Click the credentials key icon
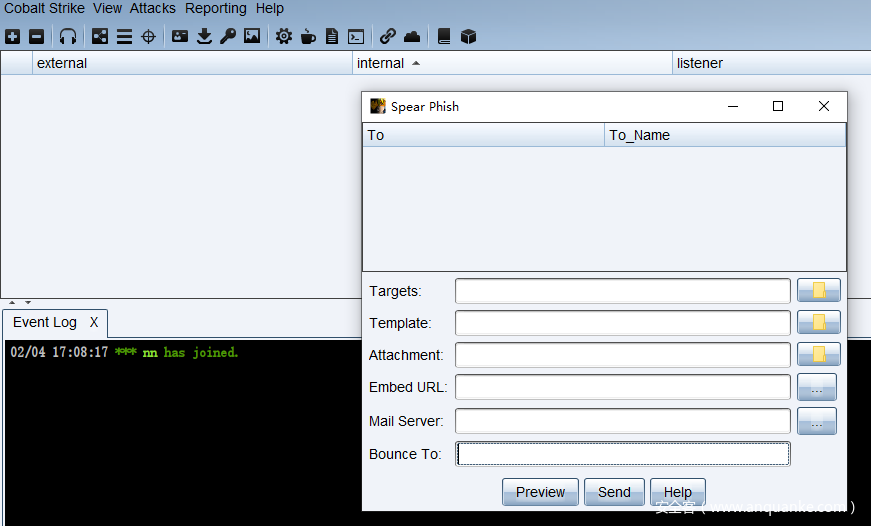 click(x=228, y=37)
